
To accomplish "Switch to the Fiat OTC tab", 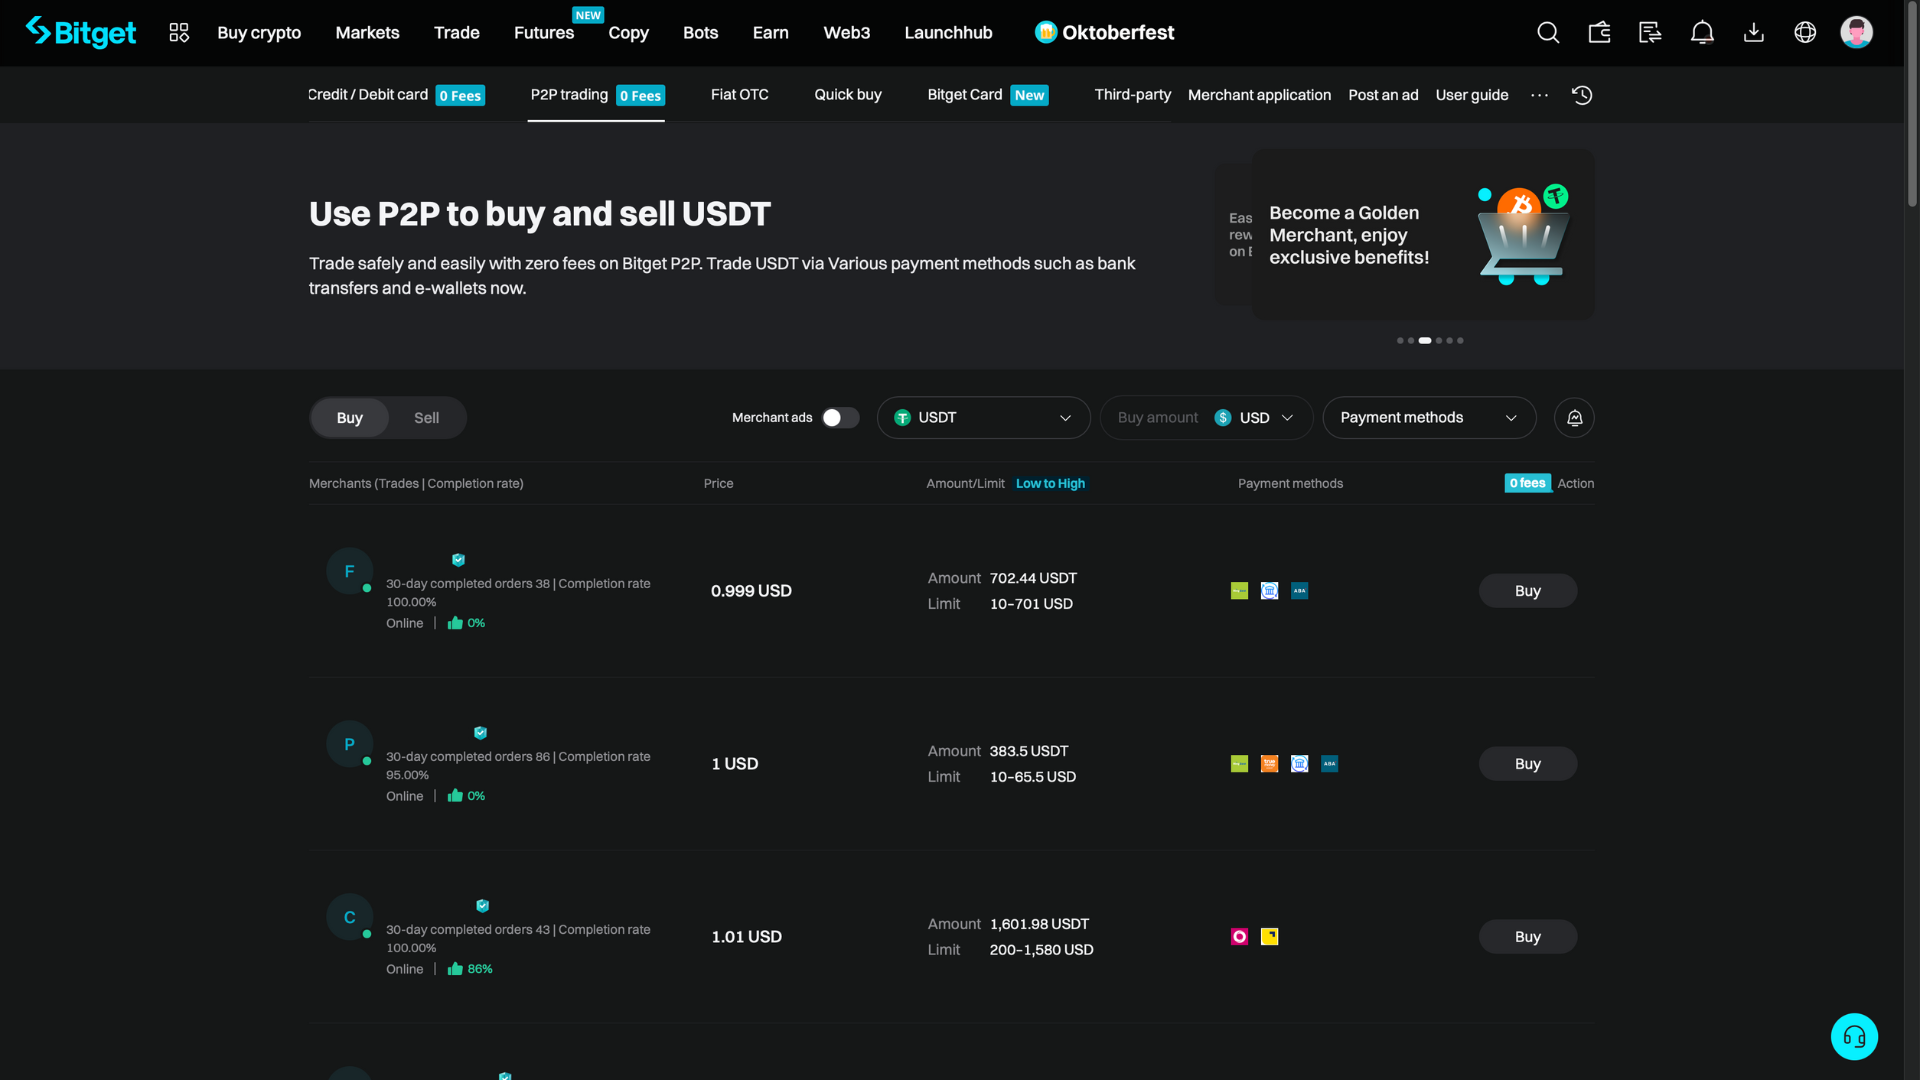I will (x=740, y=95).
